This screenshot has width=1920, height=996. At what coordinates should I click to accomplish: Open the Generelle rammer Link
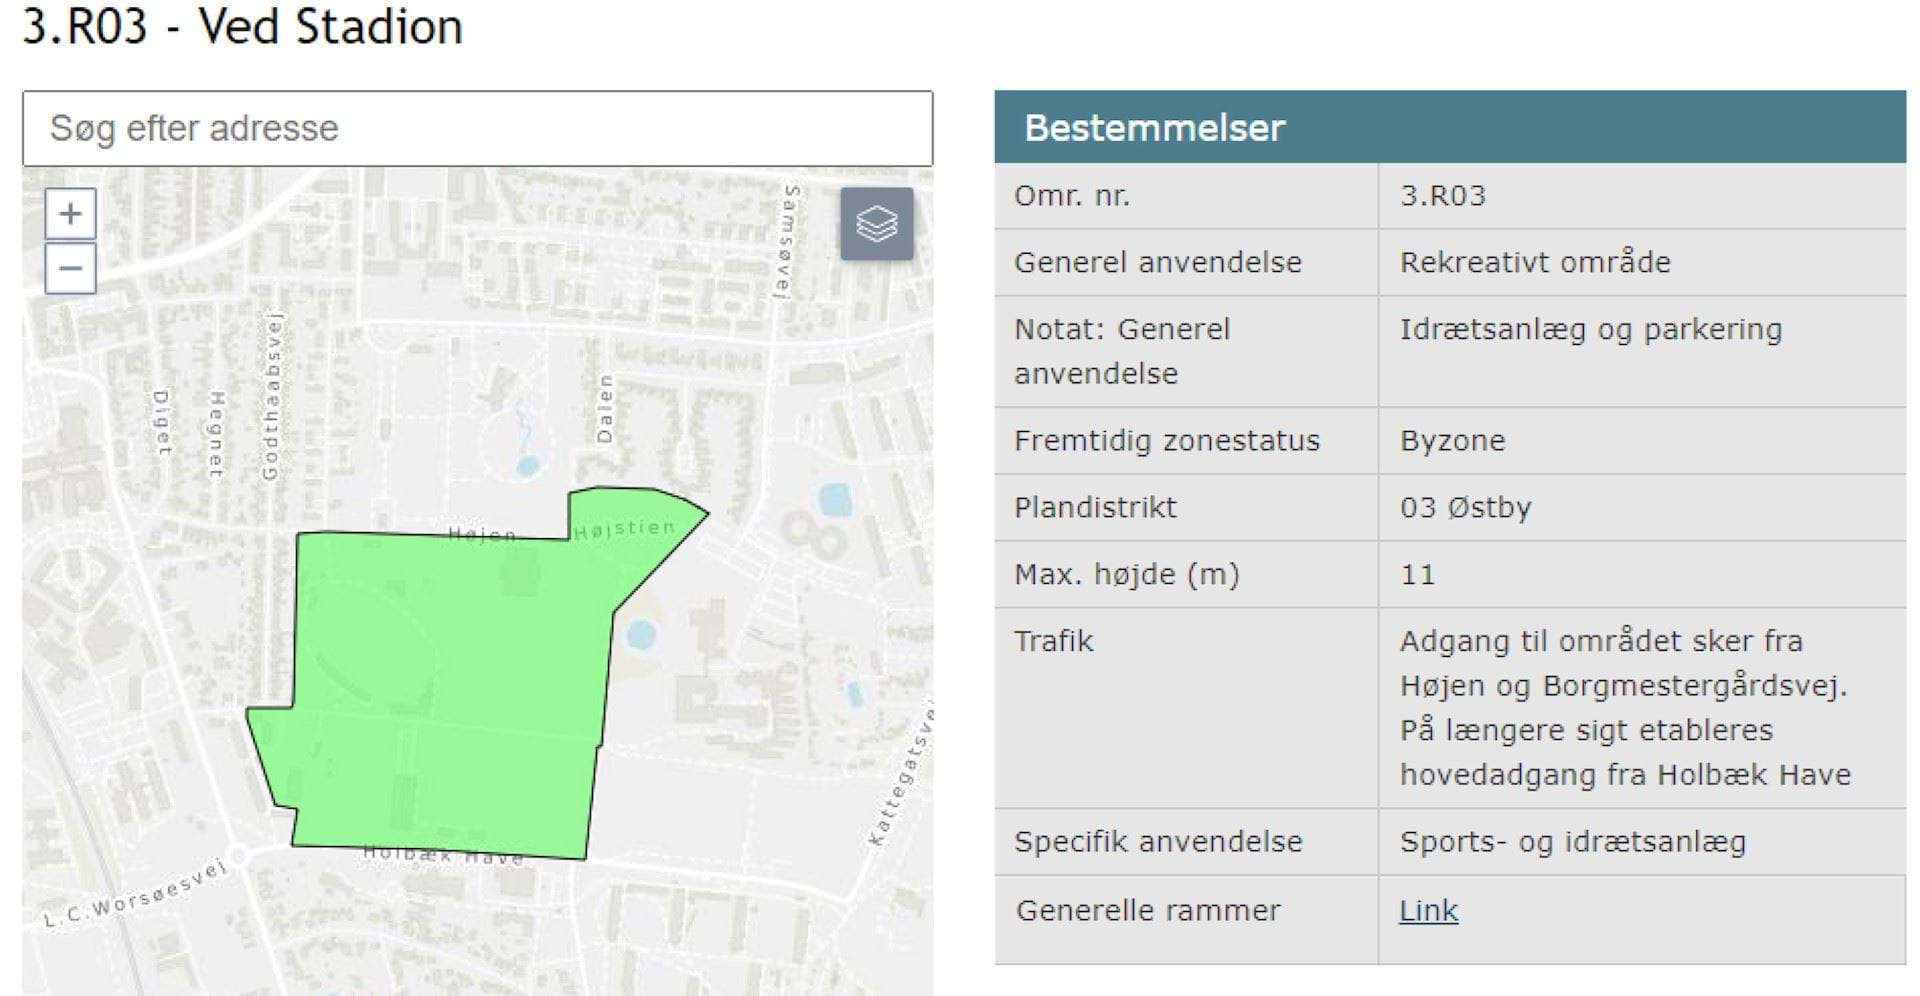pyautogui.click(x=1428, y=910)
